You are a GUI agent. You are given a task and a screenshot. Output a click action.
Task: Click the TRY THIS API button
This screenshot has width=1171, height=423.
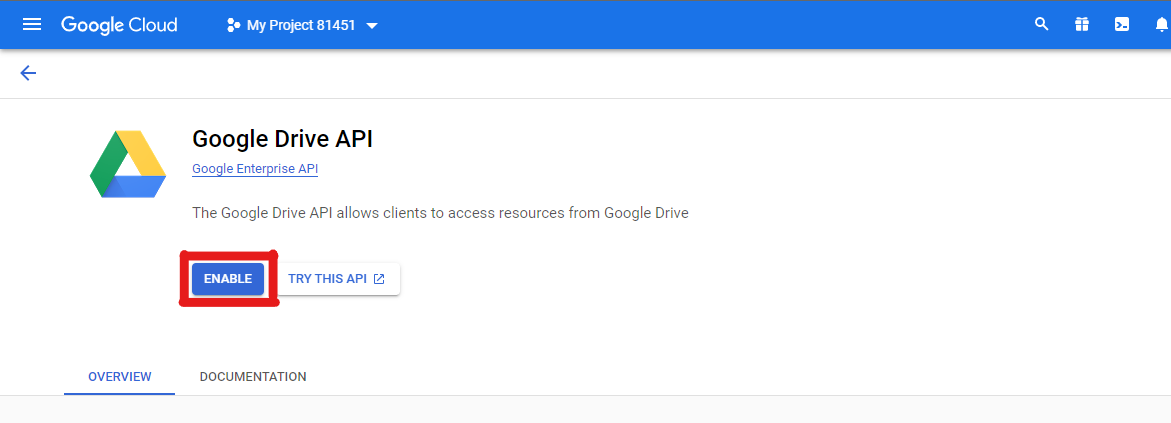[x=336, y=279]
